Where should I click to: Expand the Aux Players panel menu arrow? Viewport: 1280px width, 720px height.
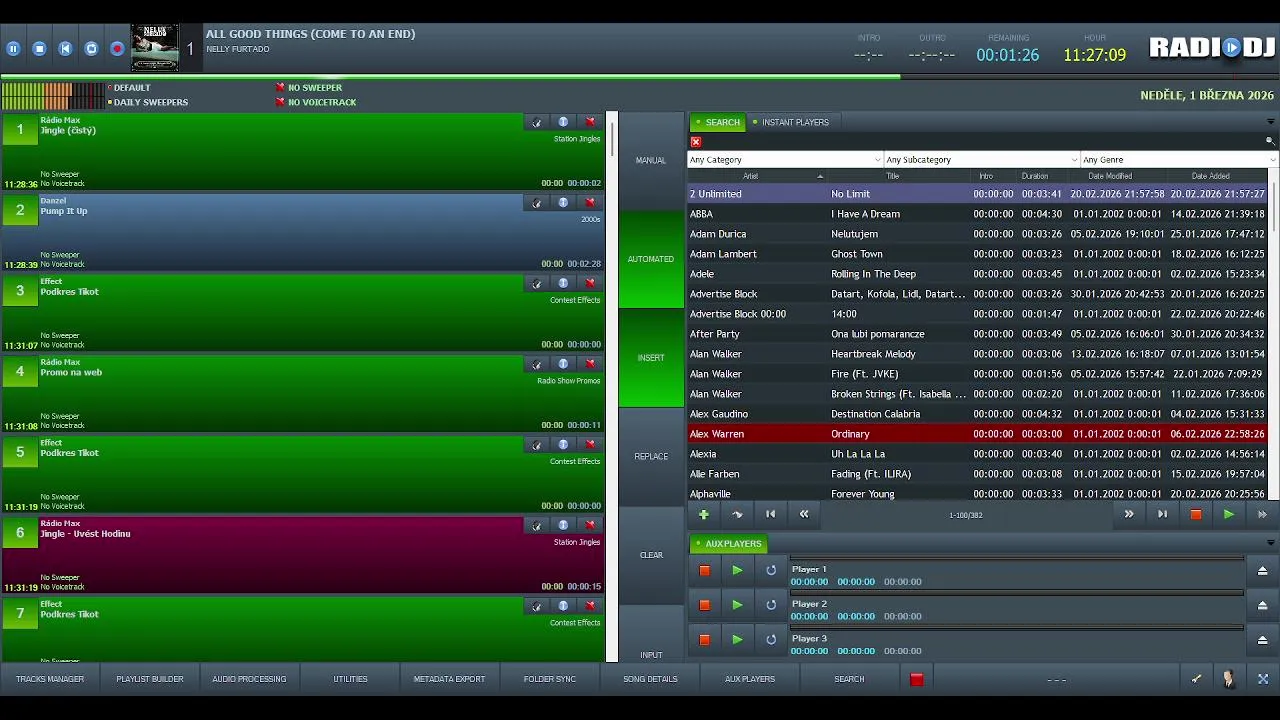1271,543
